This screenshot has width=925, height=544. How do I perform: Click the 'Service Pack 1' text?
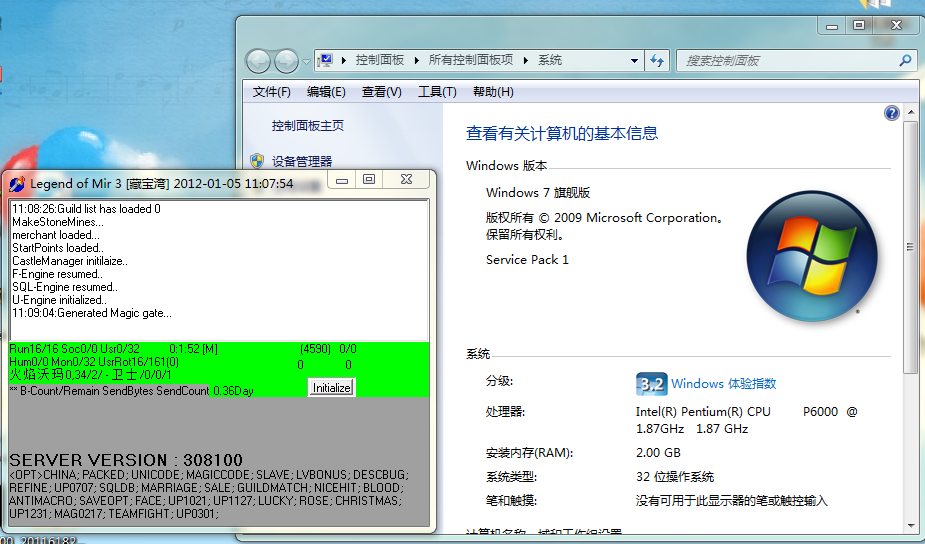[x=527, y=260]
